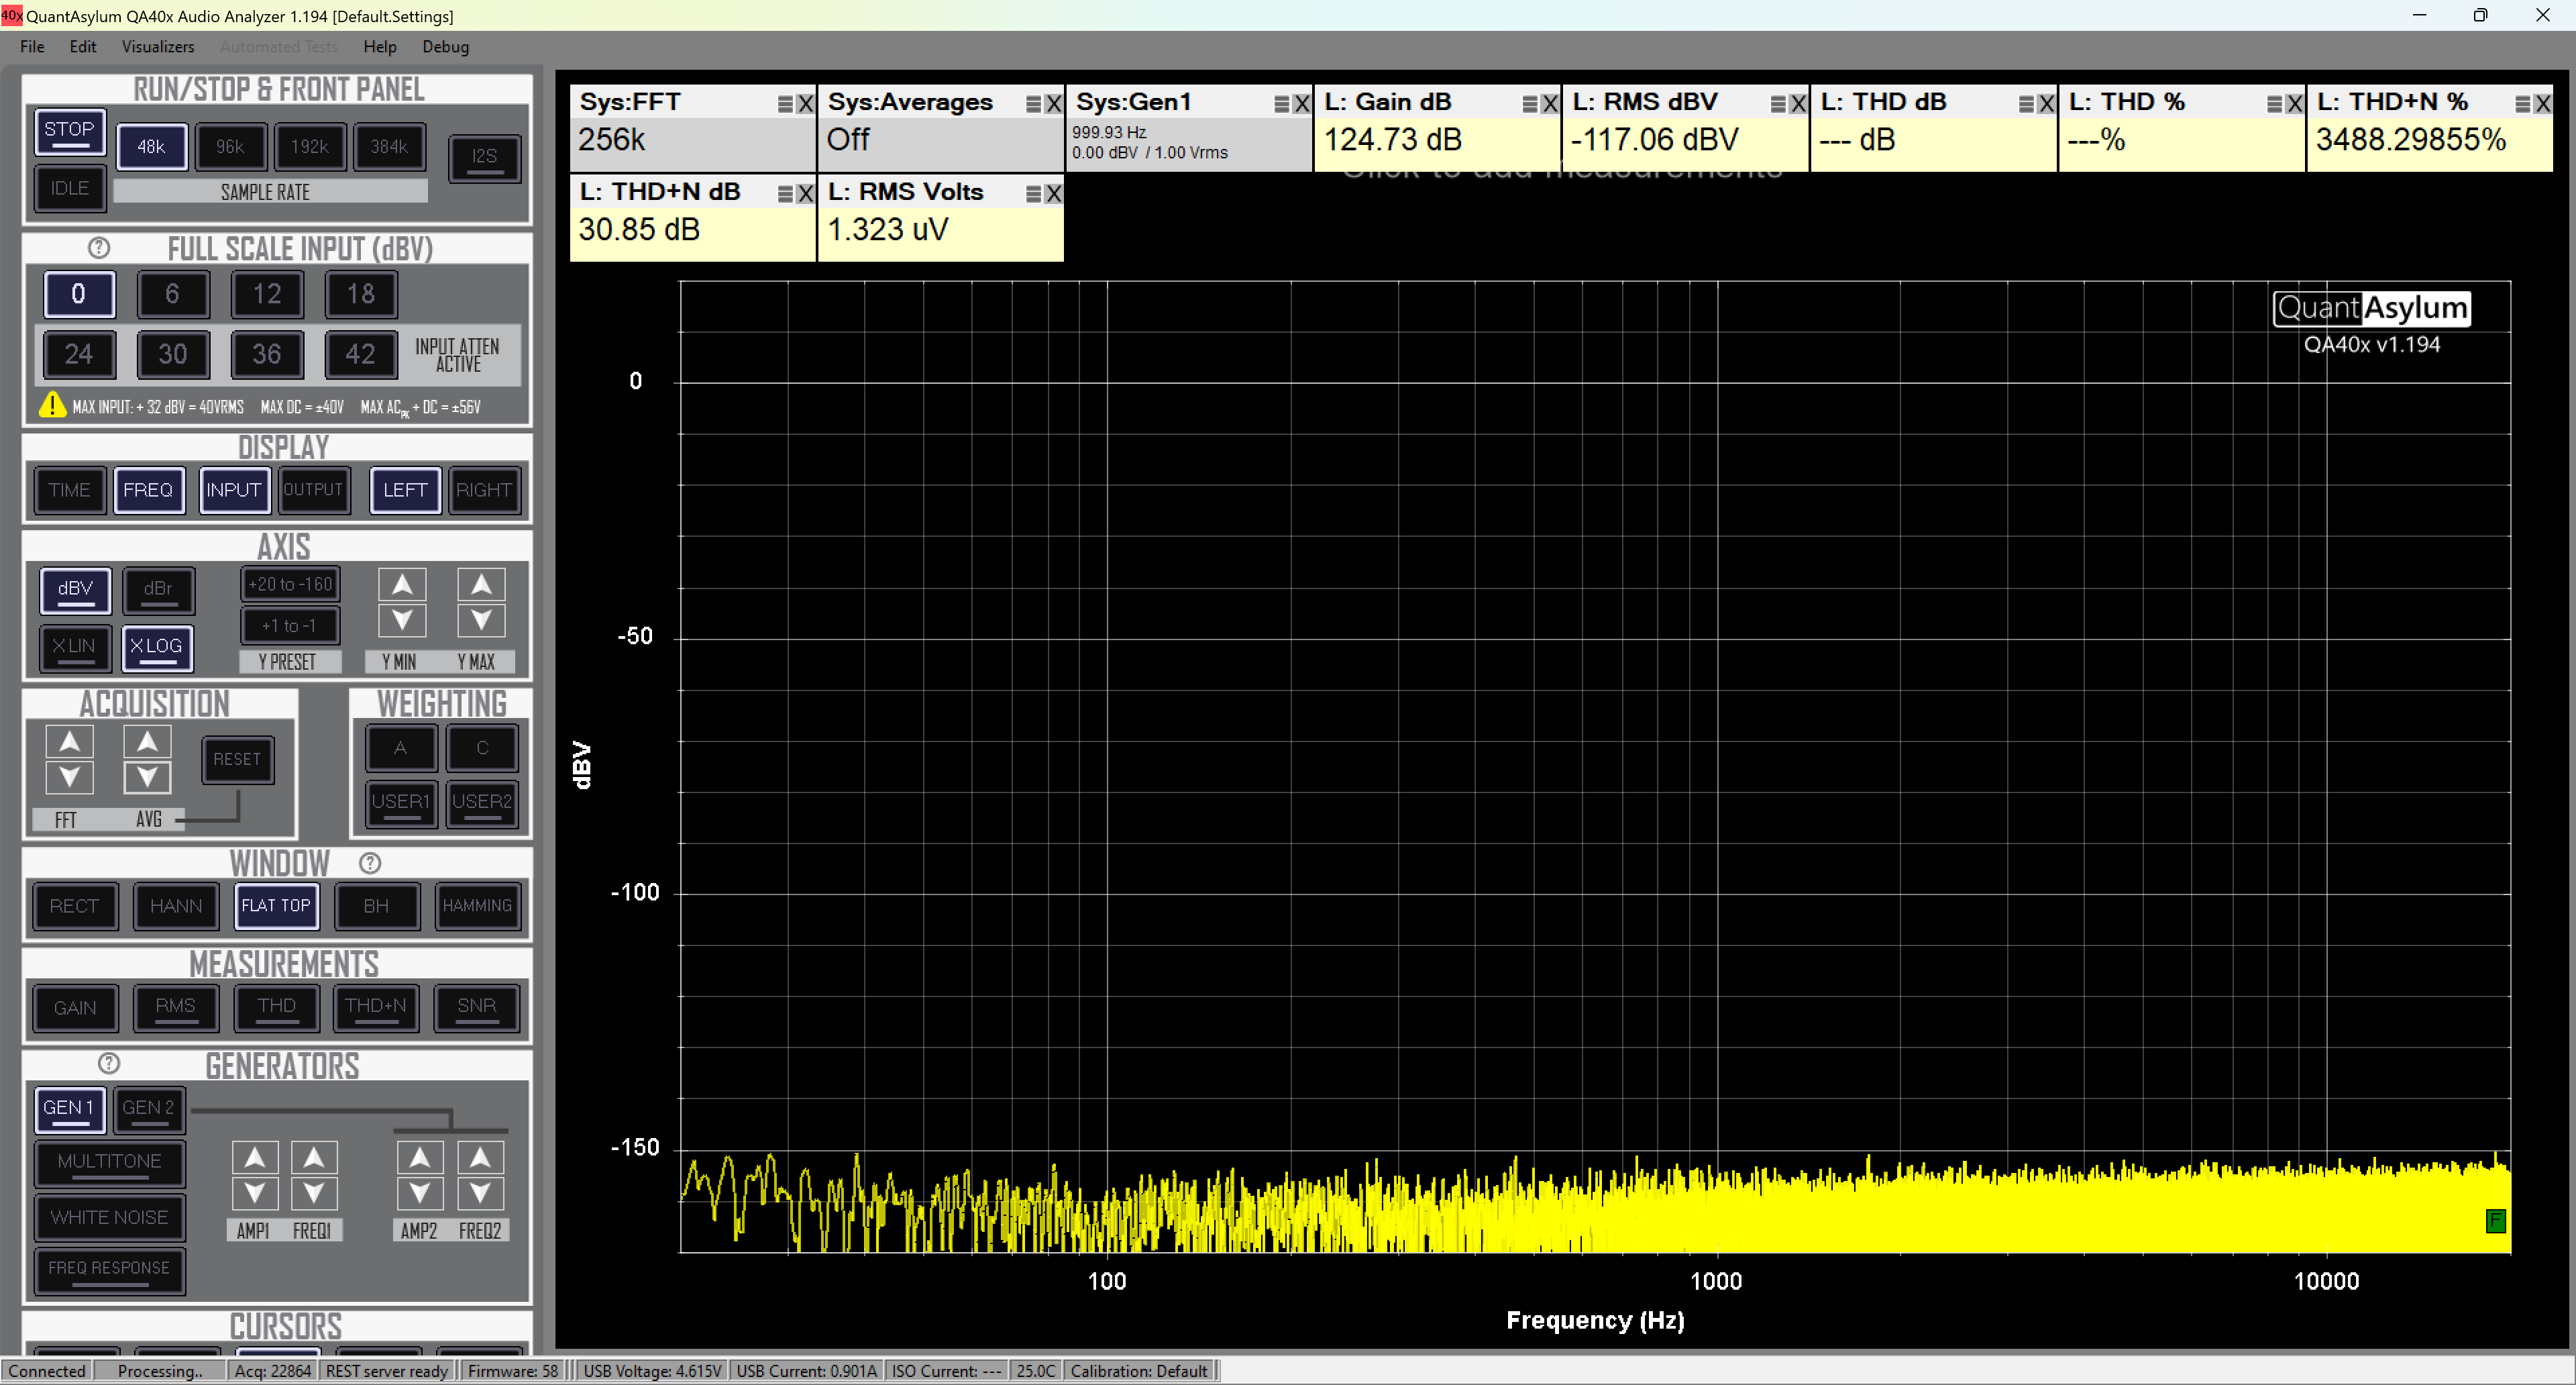Click the Full Scale Input help icon
The width and height of the screenshot is (2576, 1385).
(x=98, y=248)
